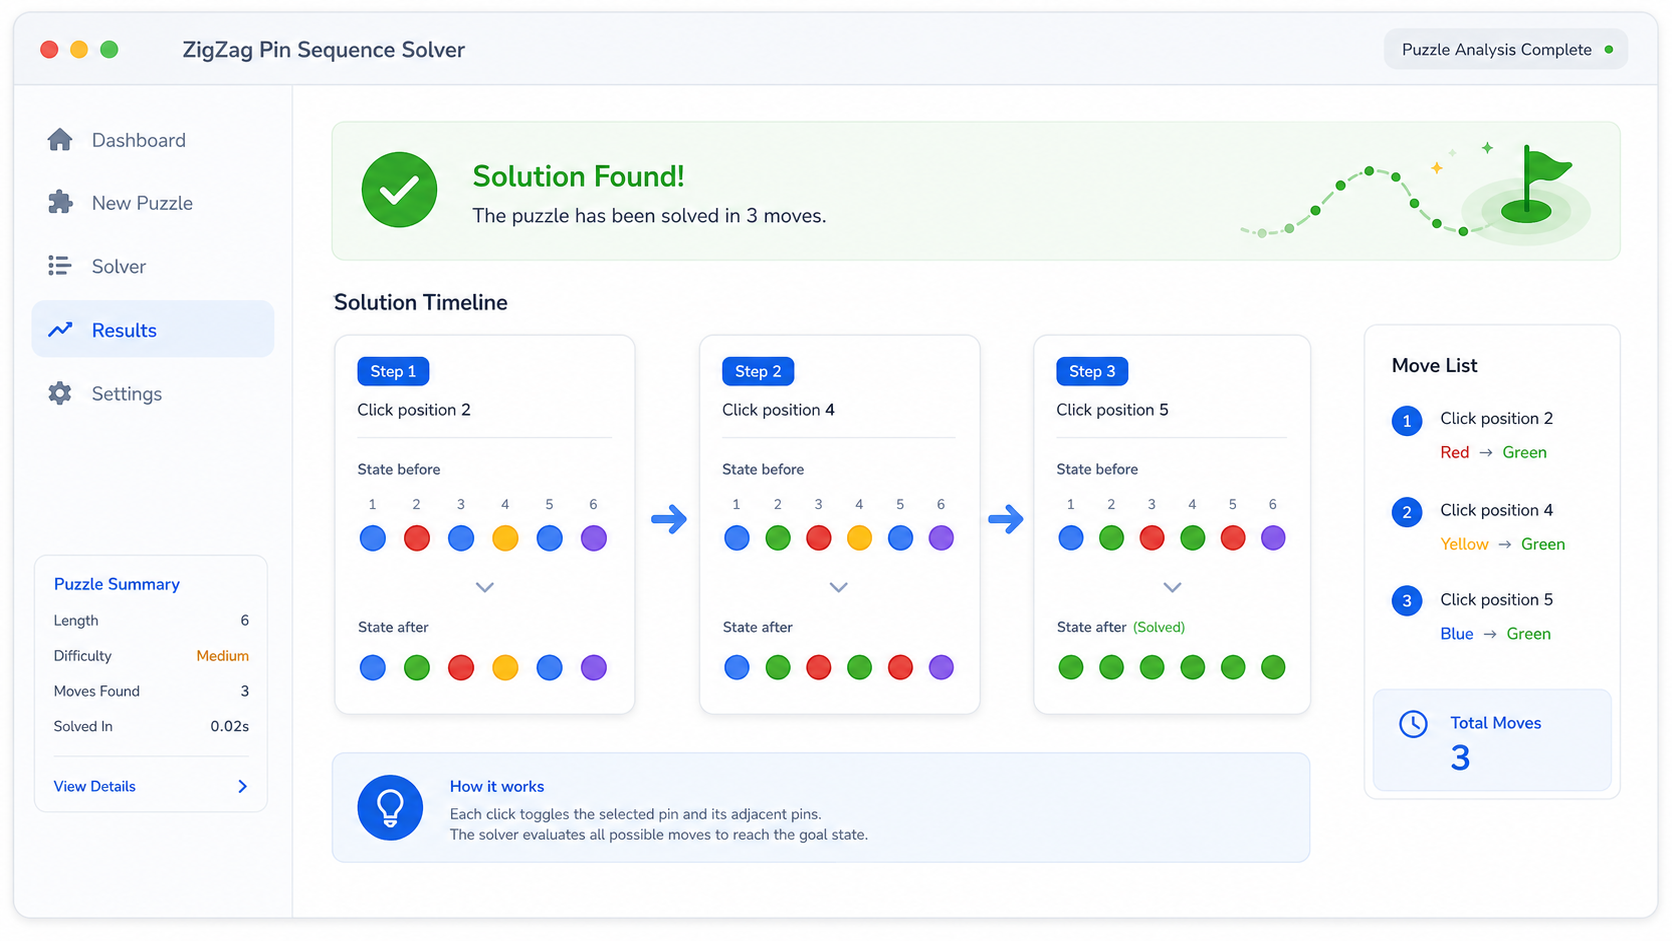
Task: Click the purple pin at position 6 in Step 2 State before
Action: pyautogui.click(x=941, y=538)
